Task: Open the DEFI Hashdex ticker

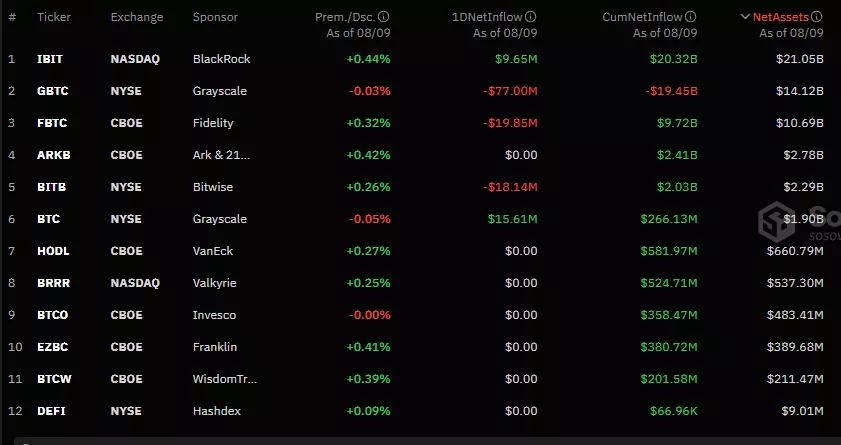Action: click(50, 411)
